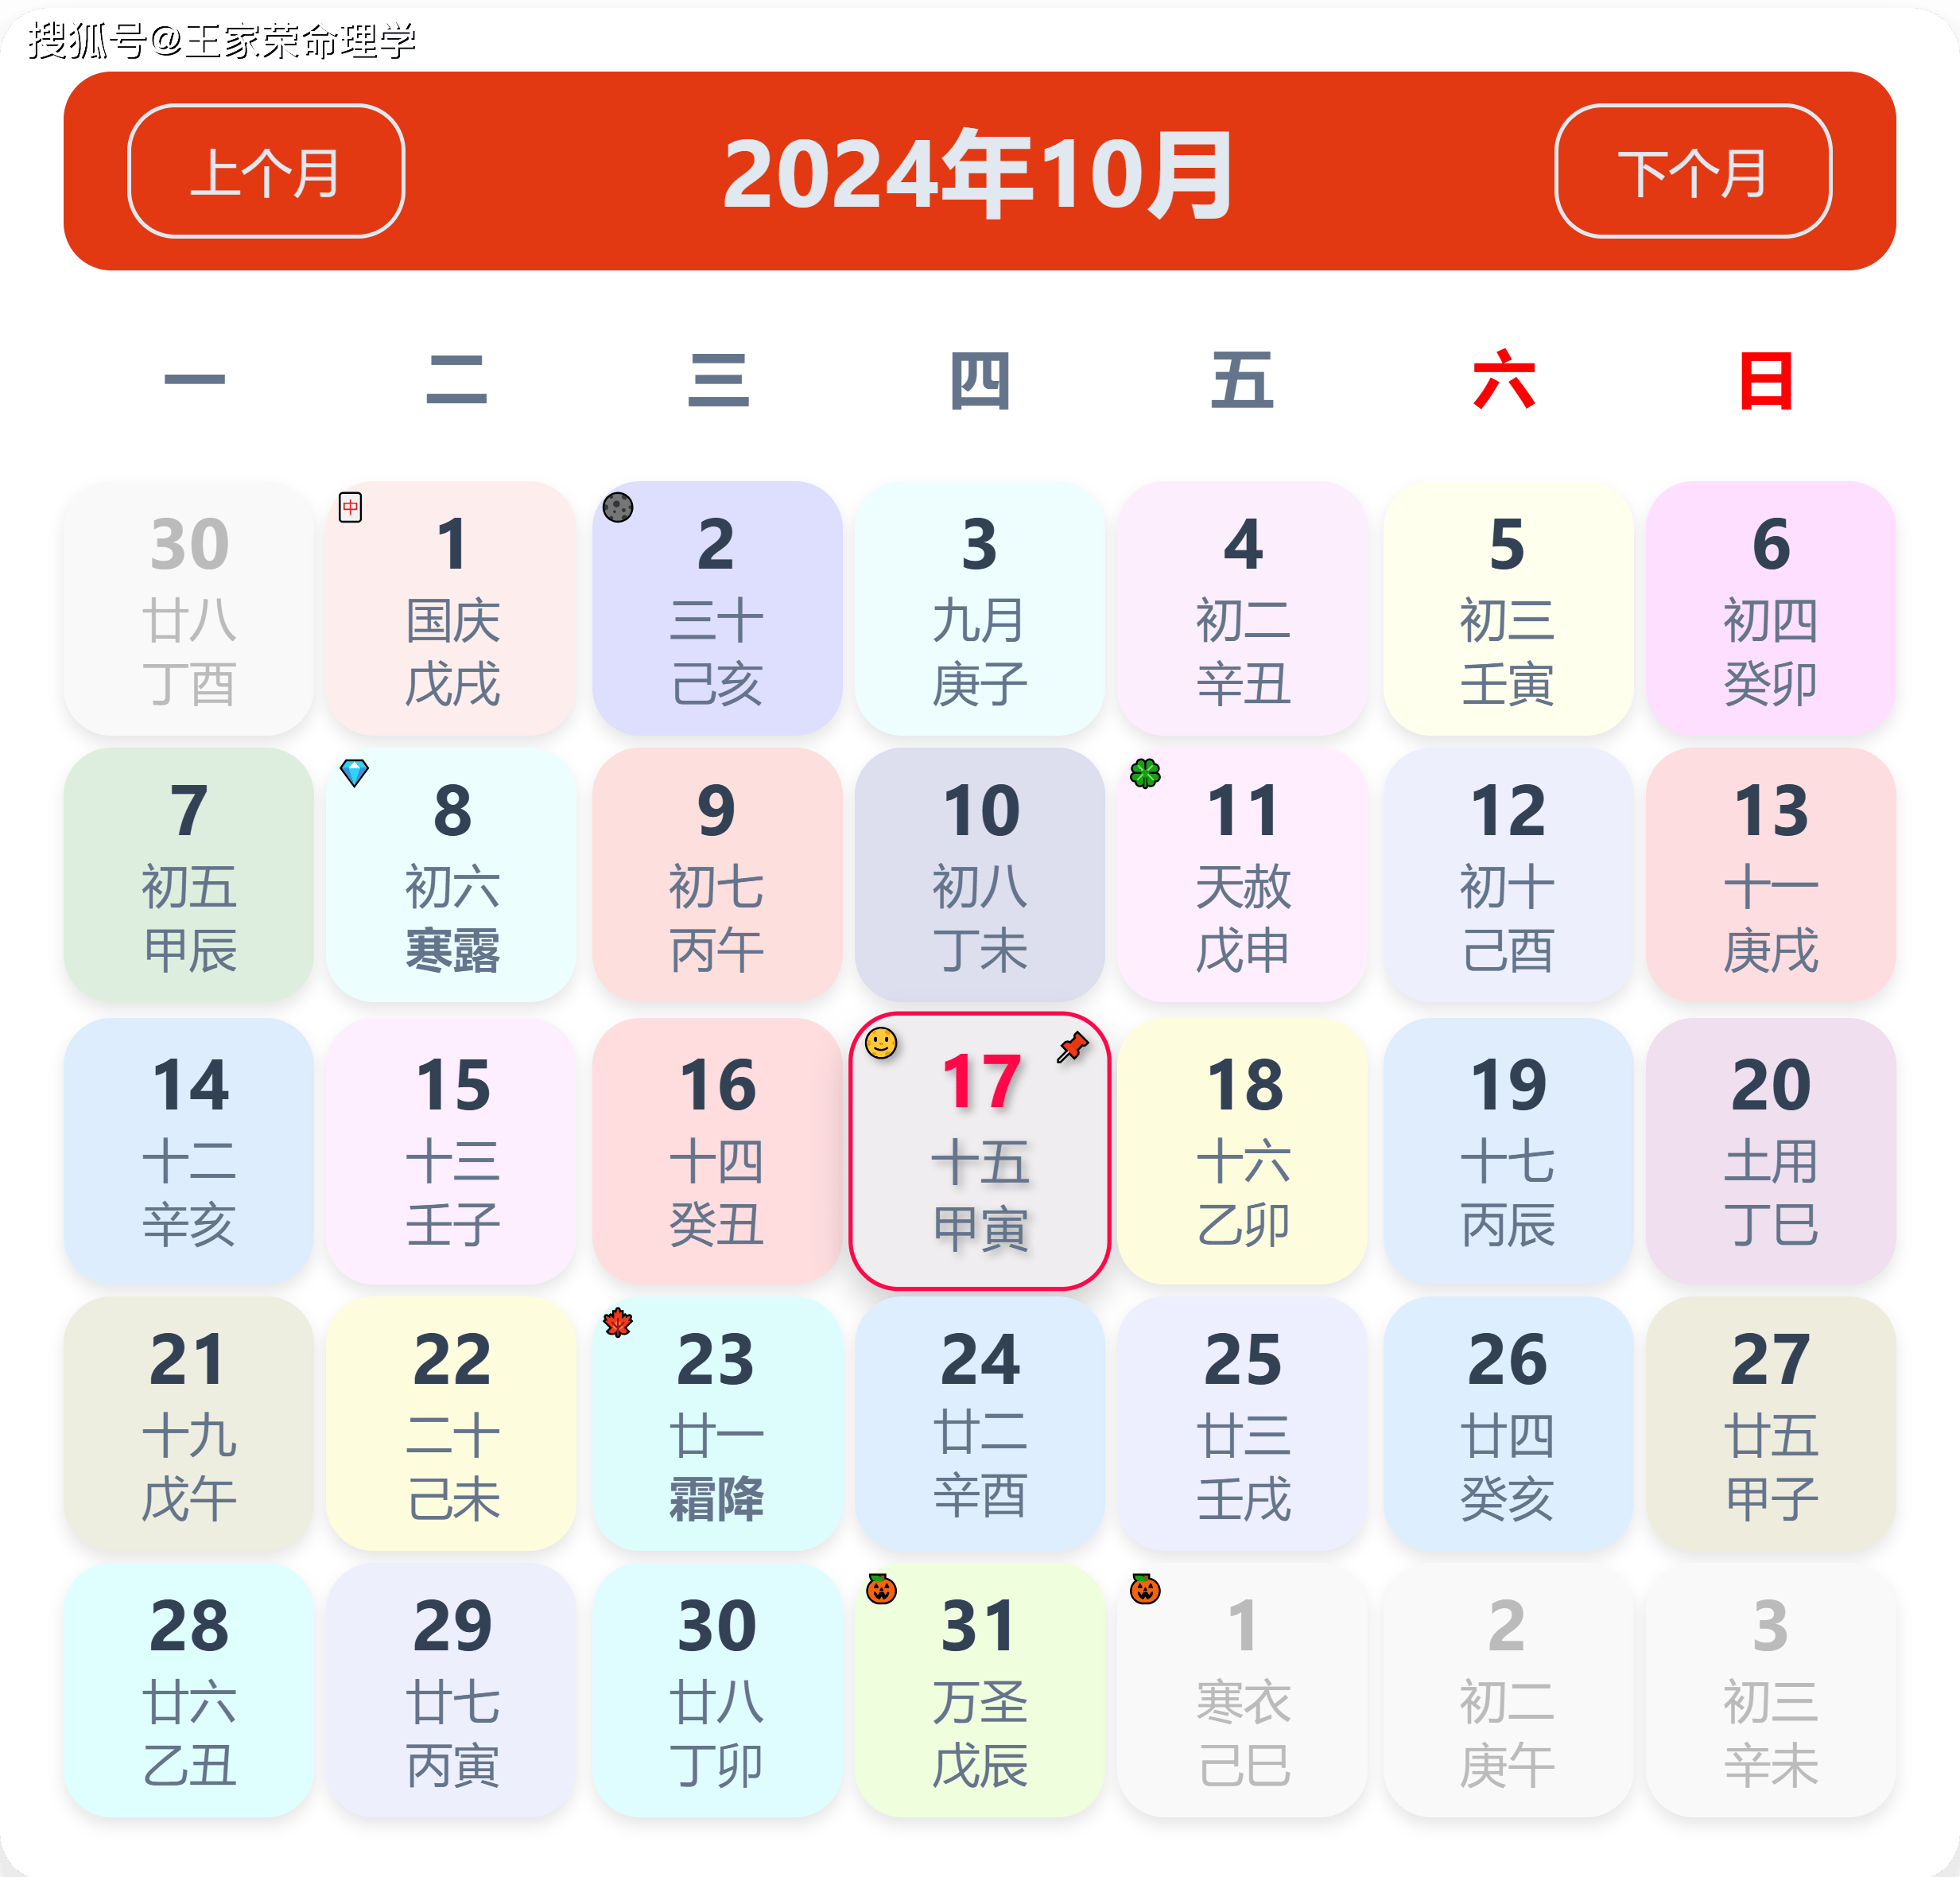
Task: Click the Monday column header 一
Action: click(x=194, y=379)
